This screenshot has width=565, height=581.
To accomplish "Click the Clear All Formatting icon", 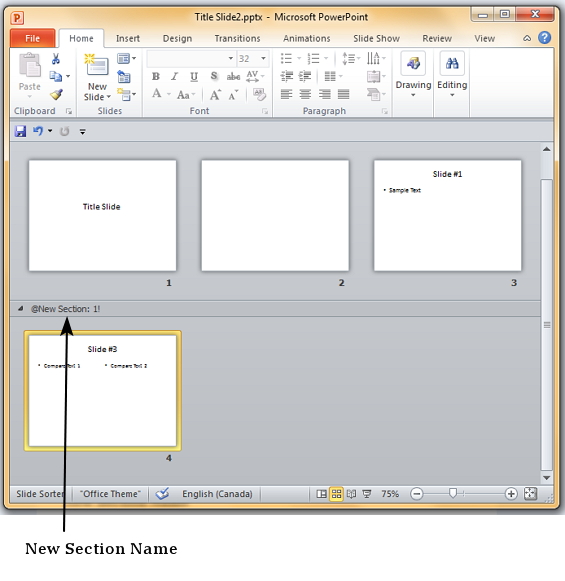I will (x=259, y=94).
